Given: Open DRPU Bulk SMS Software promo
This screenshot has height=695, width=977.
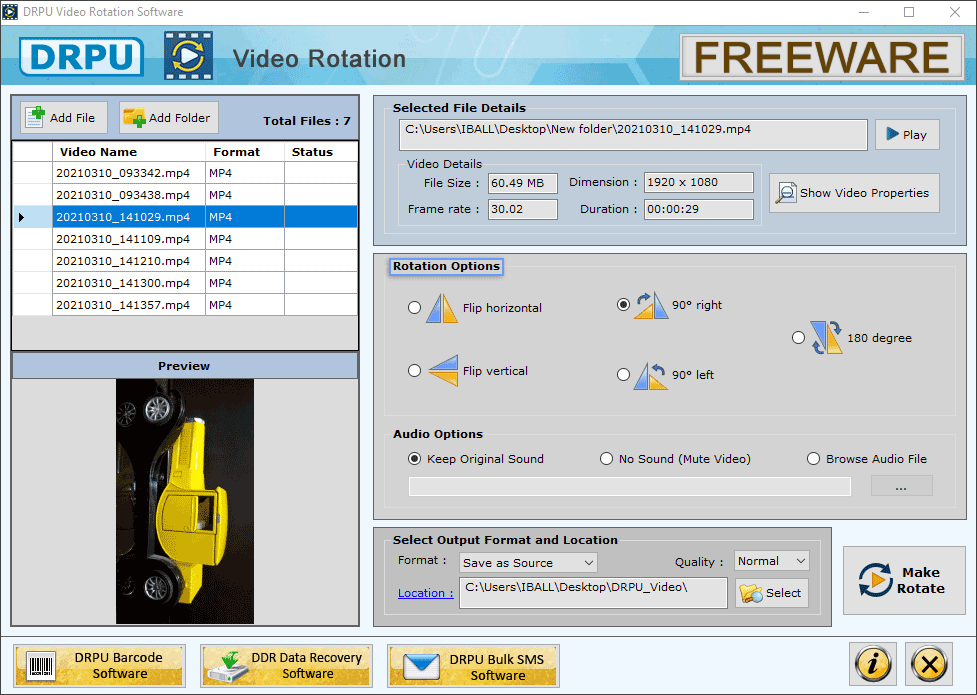Looking at the screenshot, I should [474, 666].
